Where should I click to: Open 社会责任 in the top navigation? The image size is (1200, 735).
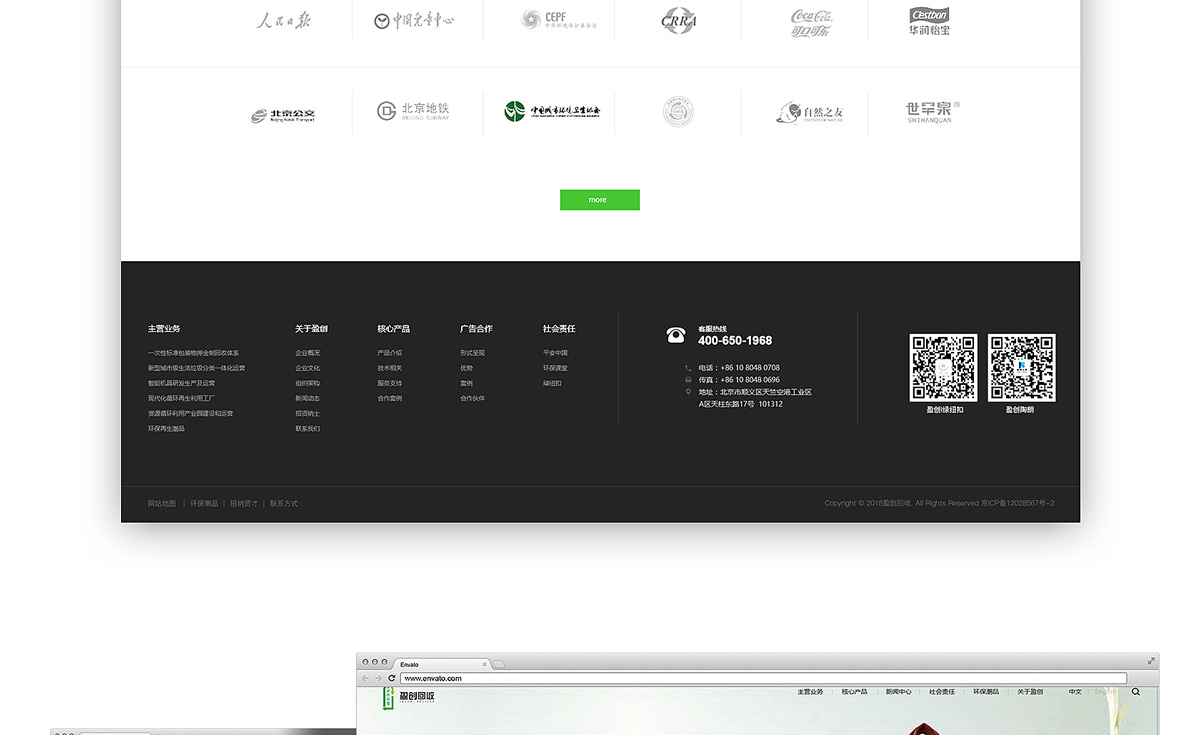[x=942, y=692]
